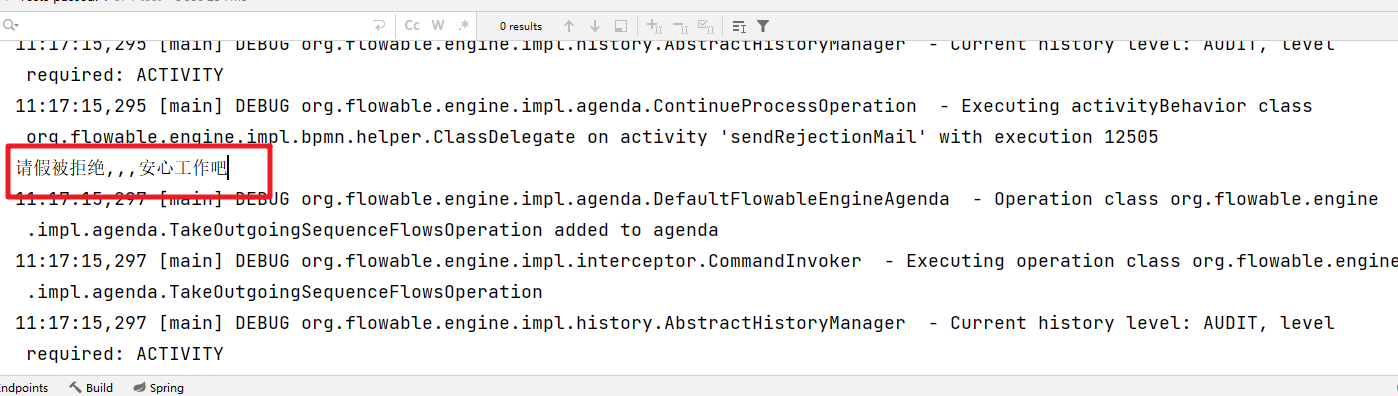The image size is (1398, 396).
Task: Click add selection for next occurrence icon
Action: (x=653, y=26)
